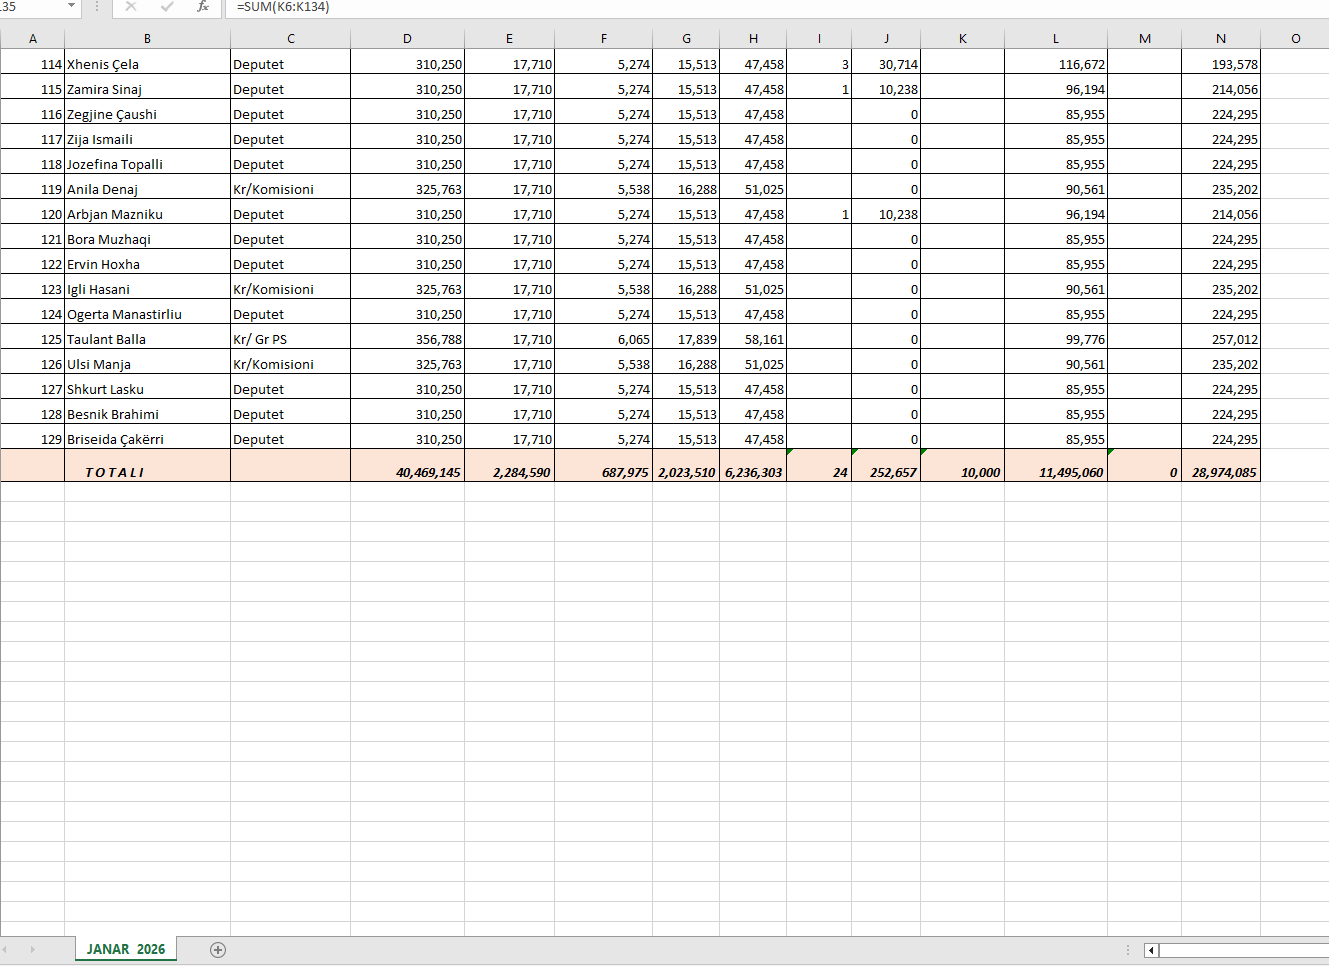Select the Kr/ Gr PS position cell
Screen dimensions: 1329x966
point(290,339)
